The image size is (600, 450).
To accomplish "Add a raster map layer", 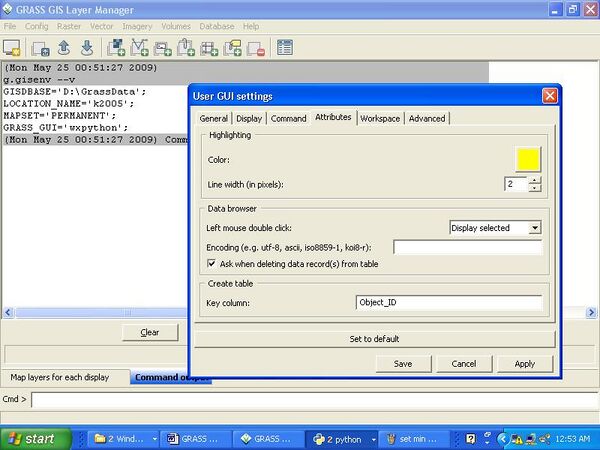I will point(116,47).
